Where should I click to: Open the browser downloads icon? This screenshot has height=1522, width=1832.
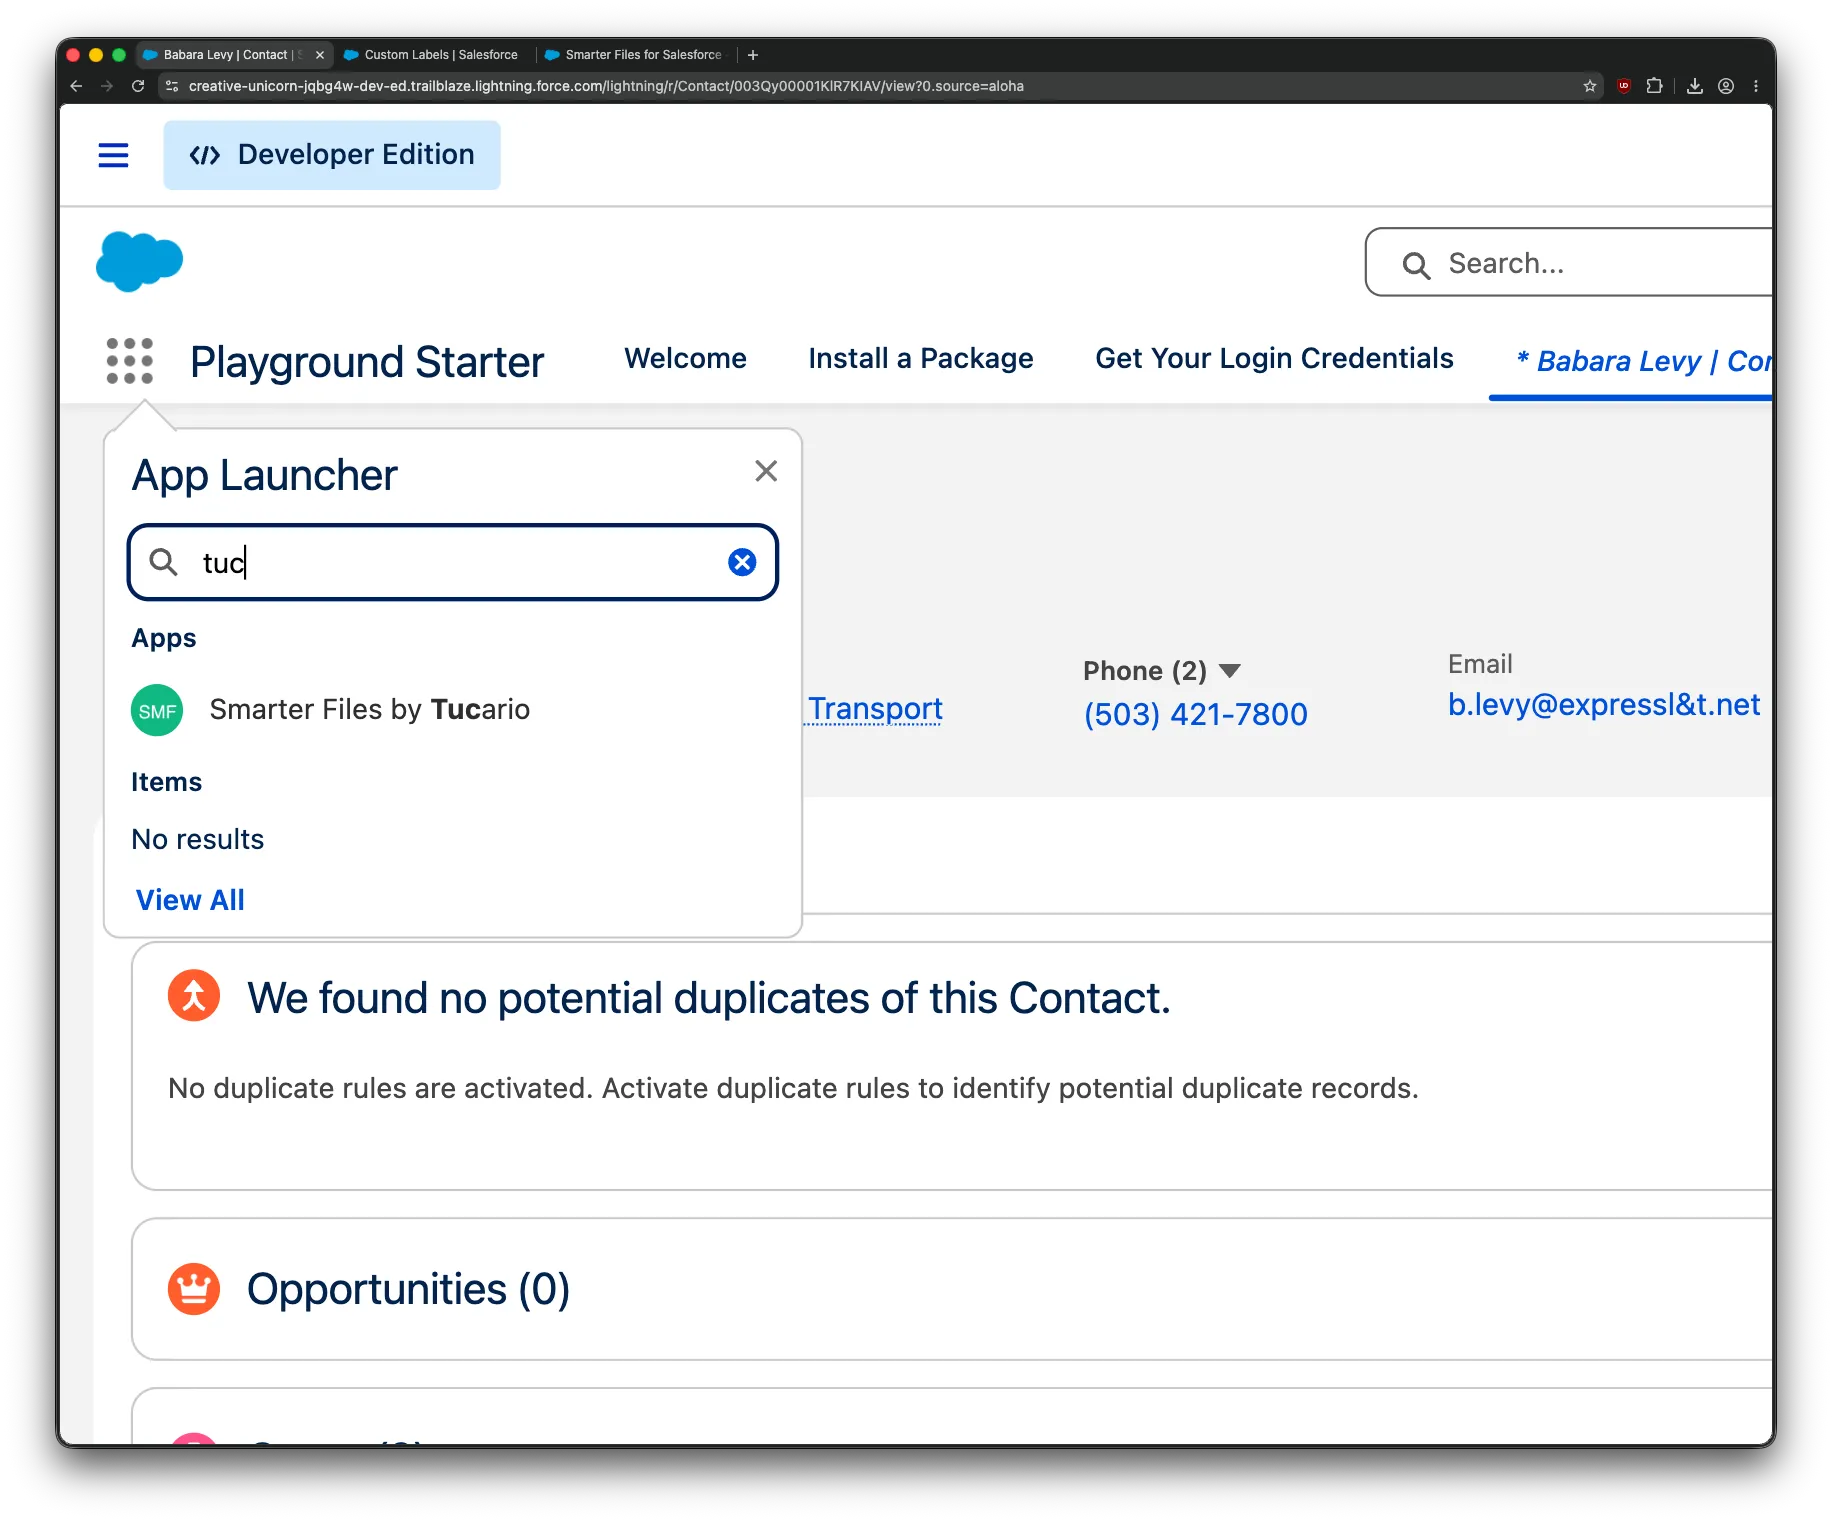(1695, 86)
